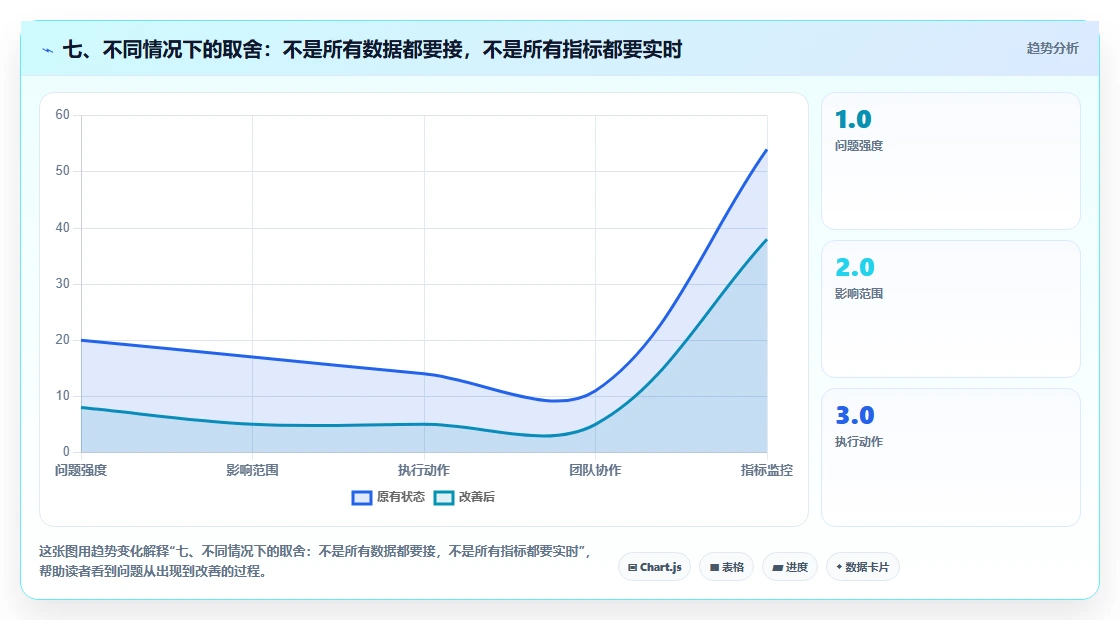Image resolution: width=1120 pixels, height=620 pixels.
Task: Click the icon inside the 表格 tag
Action: (714, 568)
